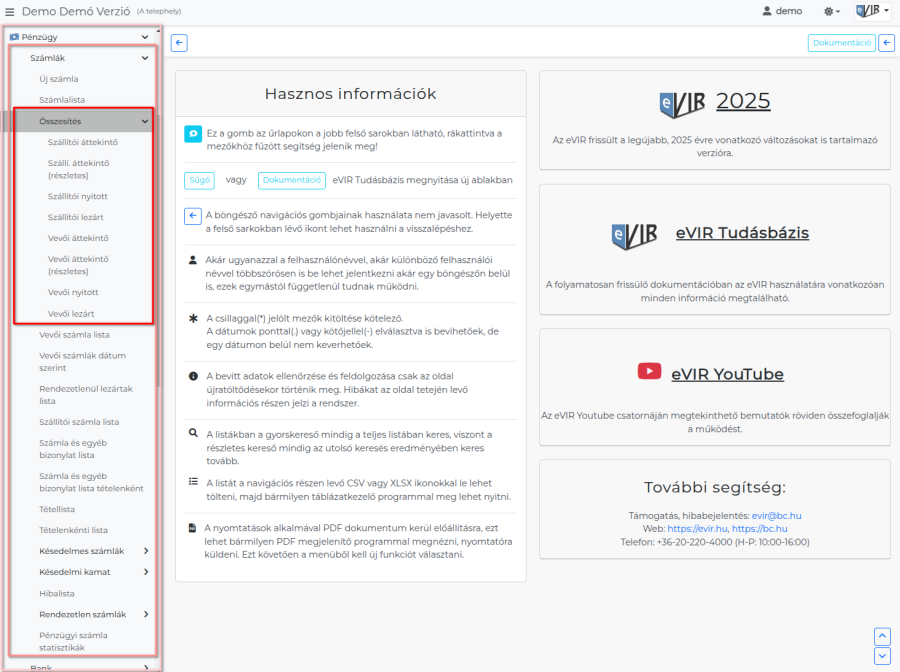This screenshot has height=672, width=900.
Task: Expand the Rendezetlen számlák submenu
Action: [x=145, y=614]
